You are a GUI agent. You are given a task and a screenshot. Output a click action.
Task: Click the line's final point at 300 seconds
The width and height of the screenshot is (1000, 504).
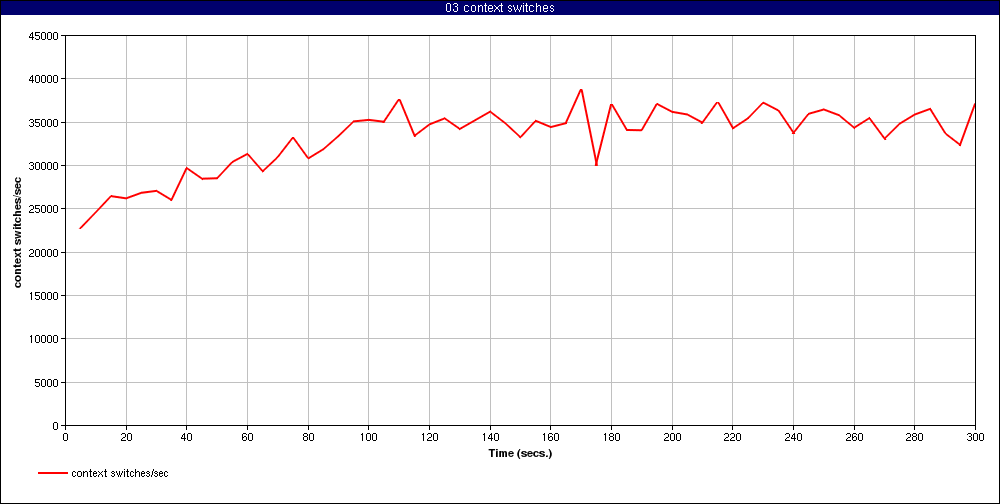pos(975,104)
